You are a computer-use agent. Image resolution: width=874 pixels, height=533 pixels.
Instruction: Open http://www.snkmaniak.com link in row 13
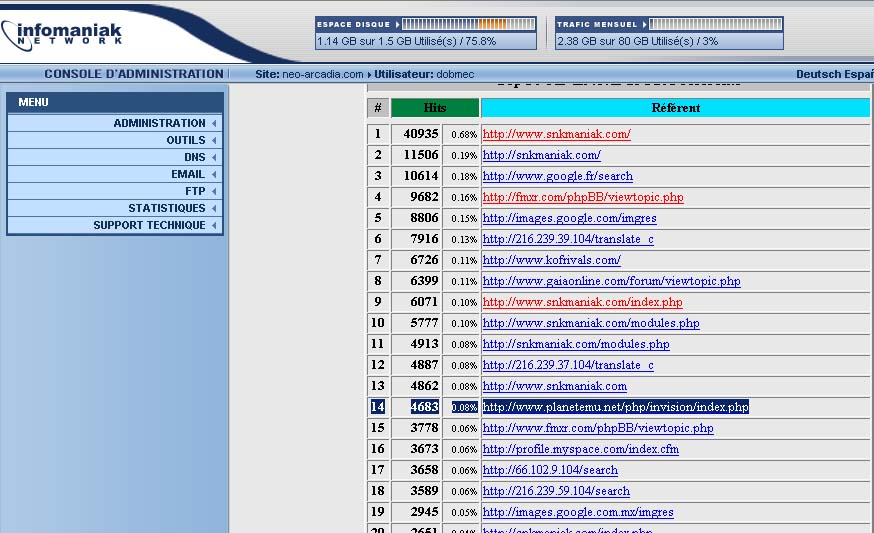[x=555, y=386]
